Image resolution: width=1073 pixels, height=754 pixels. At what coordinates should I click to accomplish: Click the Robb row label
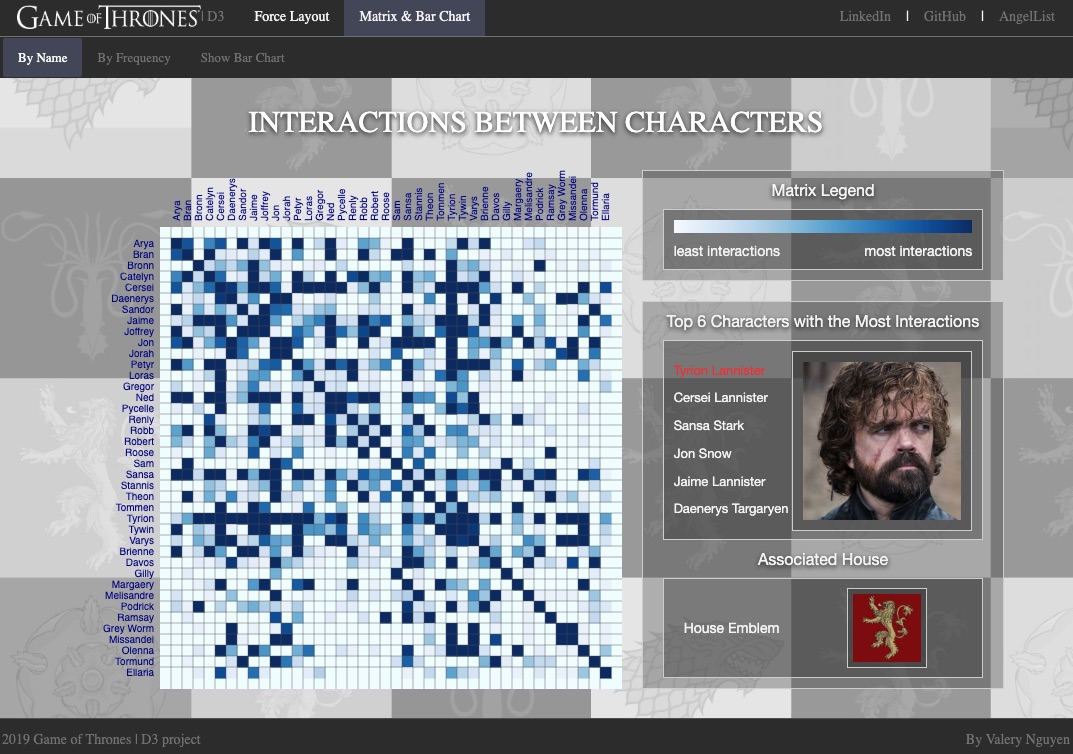pyautogui.click(x=142, y=430)
